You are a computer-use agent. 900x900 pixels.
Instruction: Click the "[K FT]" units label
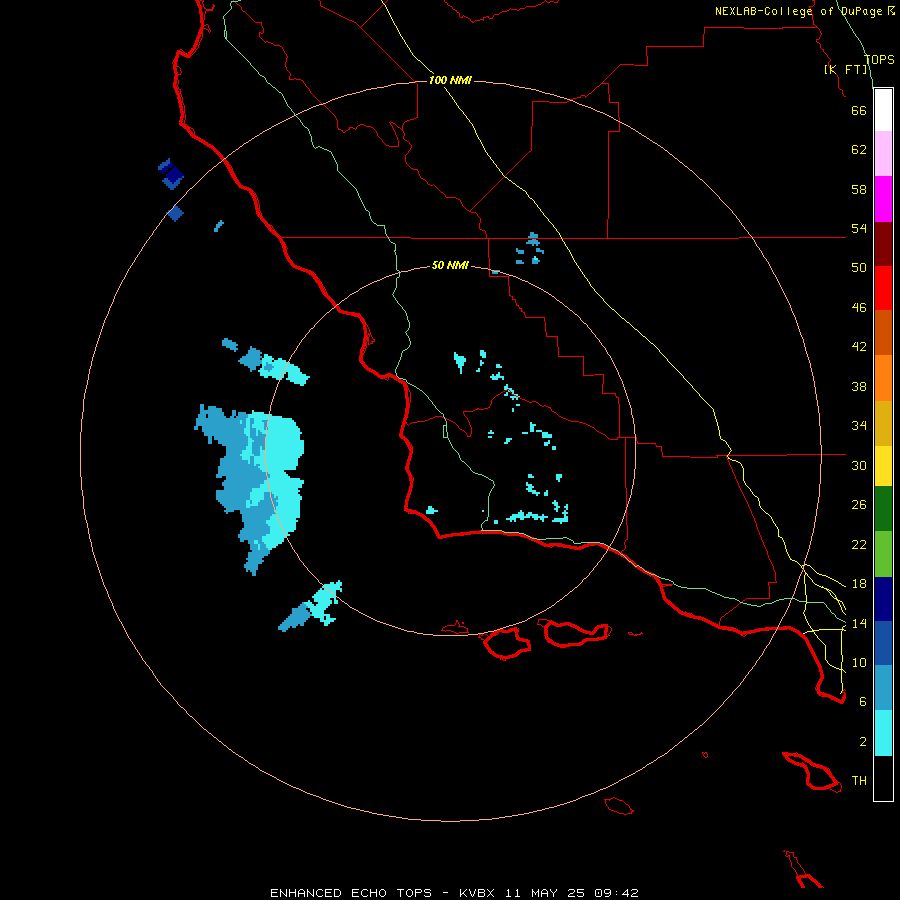846,69
